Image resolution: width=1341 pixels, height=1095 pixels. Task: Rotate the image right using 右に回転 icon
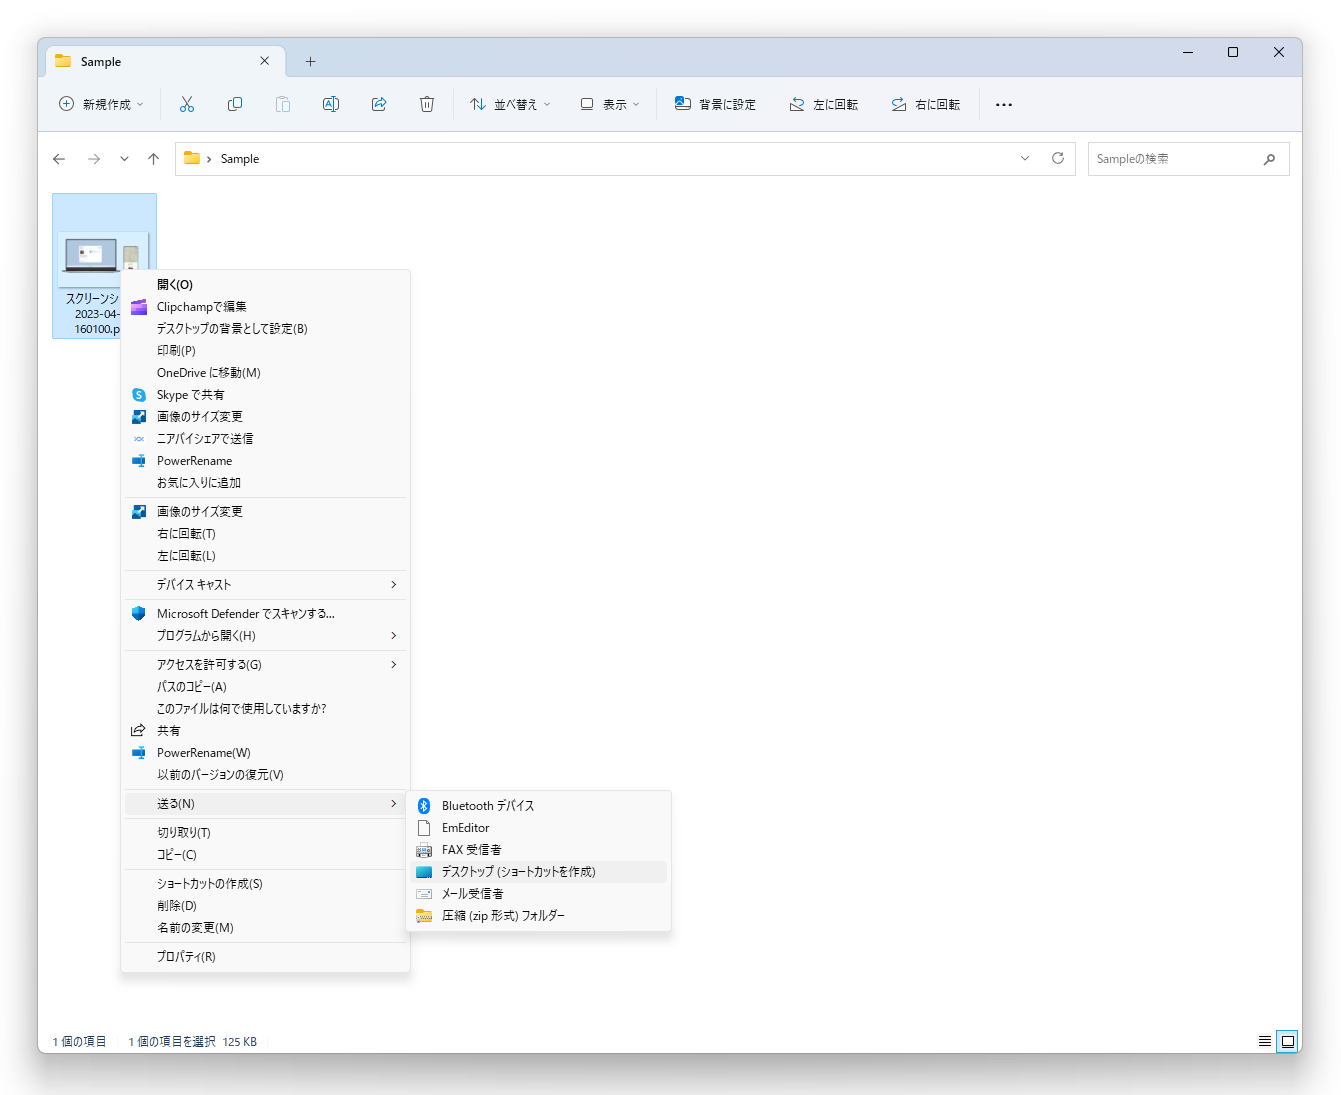926,104
